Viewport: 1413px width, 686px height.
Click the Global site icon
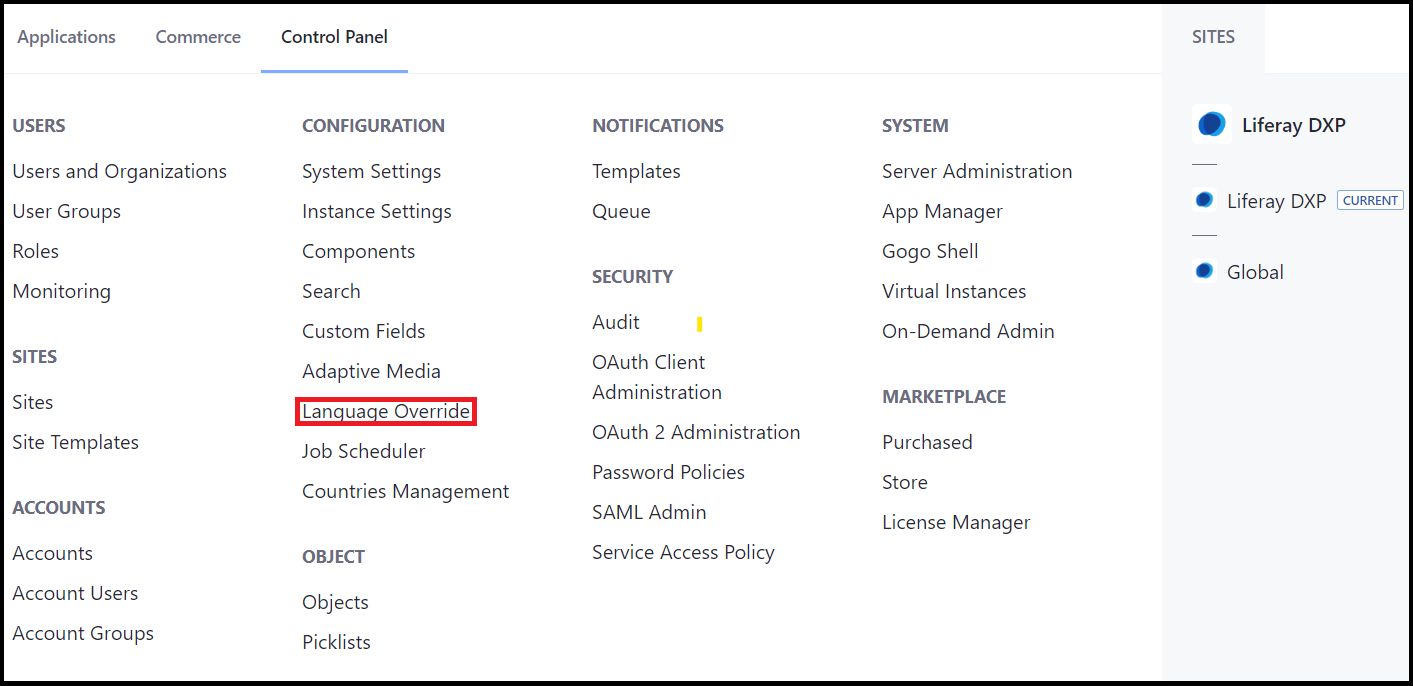click(1205, 271)
